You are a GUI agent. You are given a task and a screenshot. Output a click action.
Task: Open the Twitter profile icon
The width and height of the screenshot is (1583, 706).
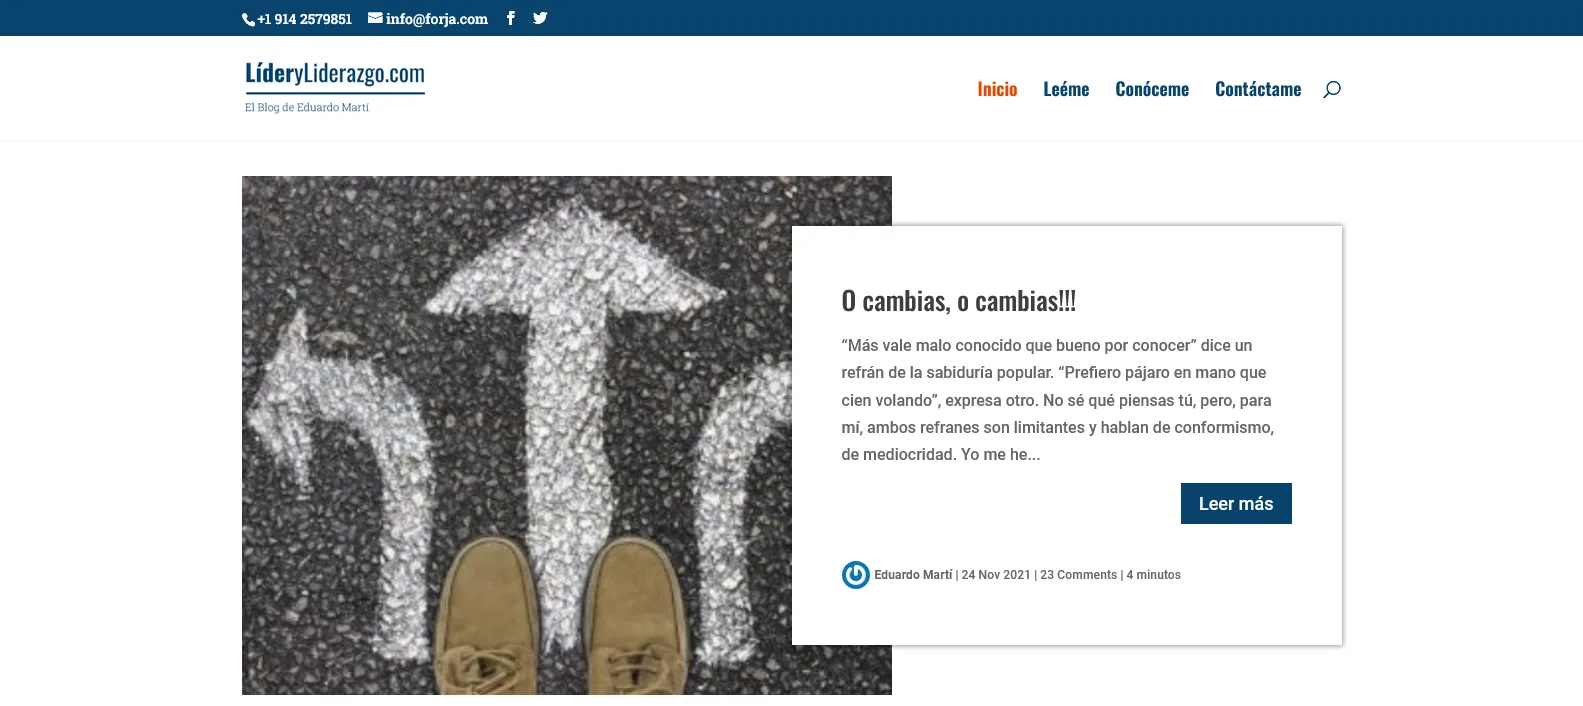click(x=540, y=18)
